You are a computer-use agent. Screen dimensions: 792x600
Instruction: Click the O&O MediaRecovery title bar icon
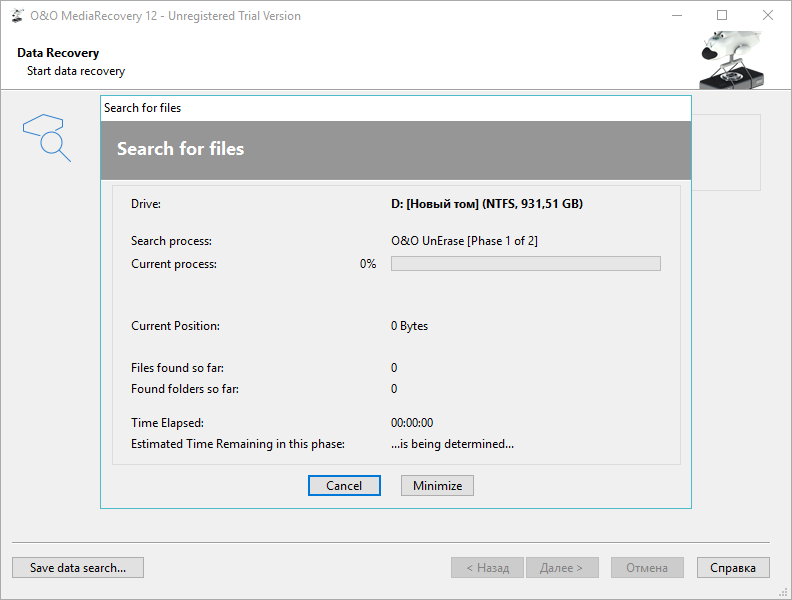[17, 16]
